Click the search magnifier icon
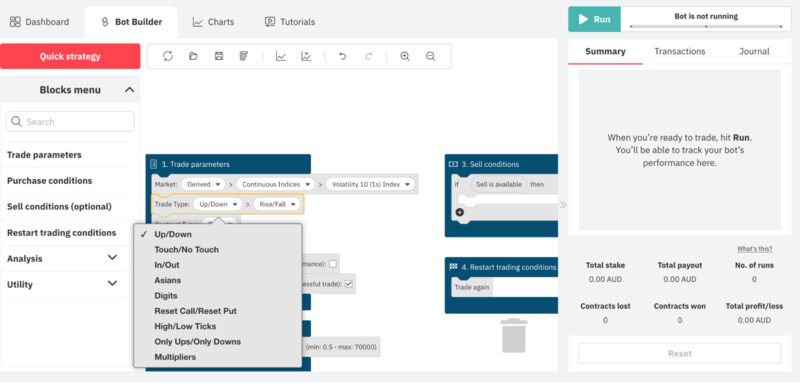800x385 pixels. click(16, 121)
